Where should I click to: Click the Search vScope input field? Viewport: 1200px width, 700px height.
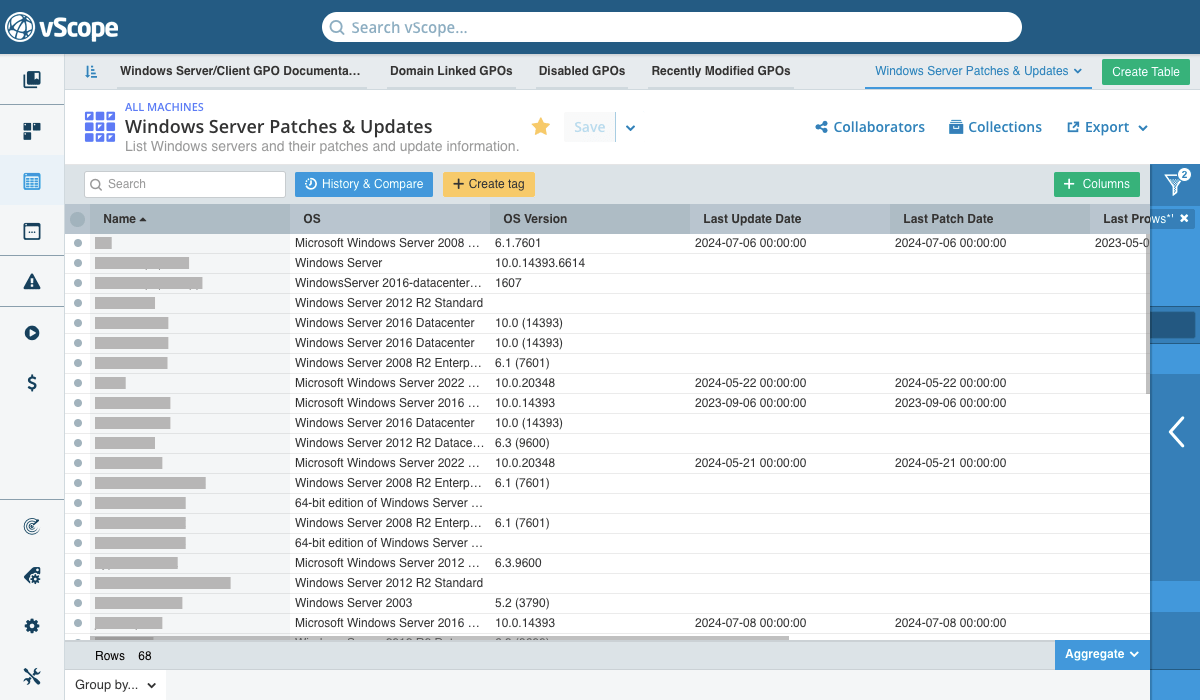(x=672, y=27)
